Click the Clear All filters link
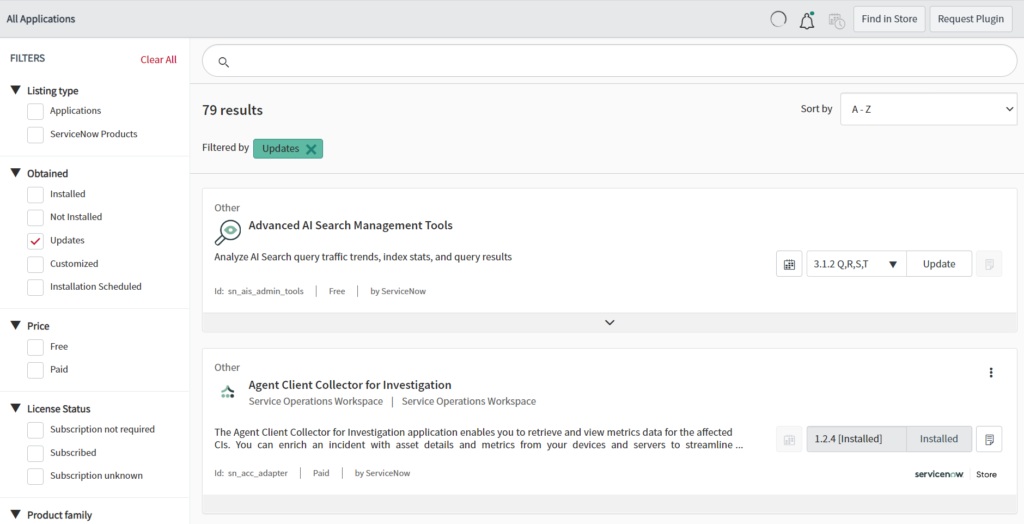Viewport: 1024px width, 524px height. [x=159, y=59]
